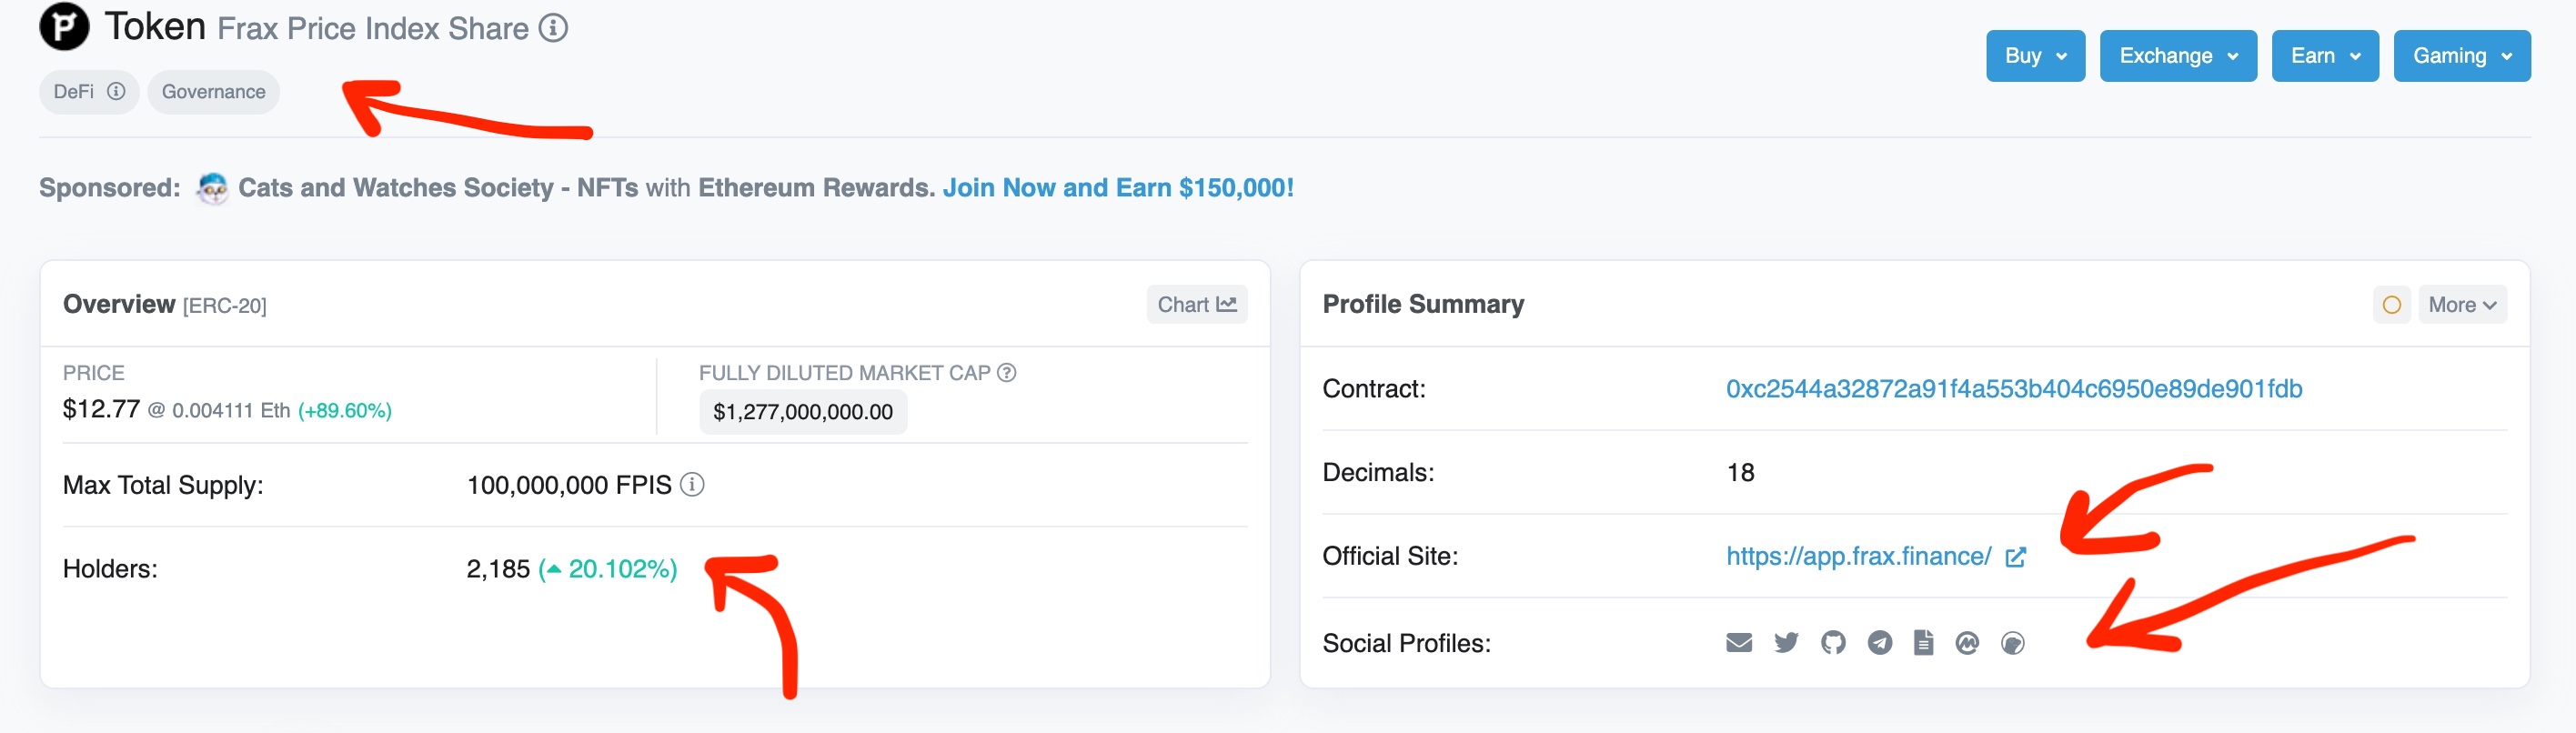
Task: Open the Gaming dropdown menu
Action: coord(2462,56)
